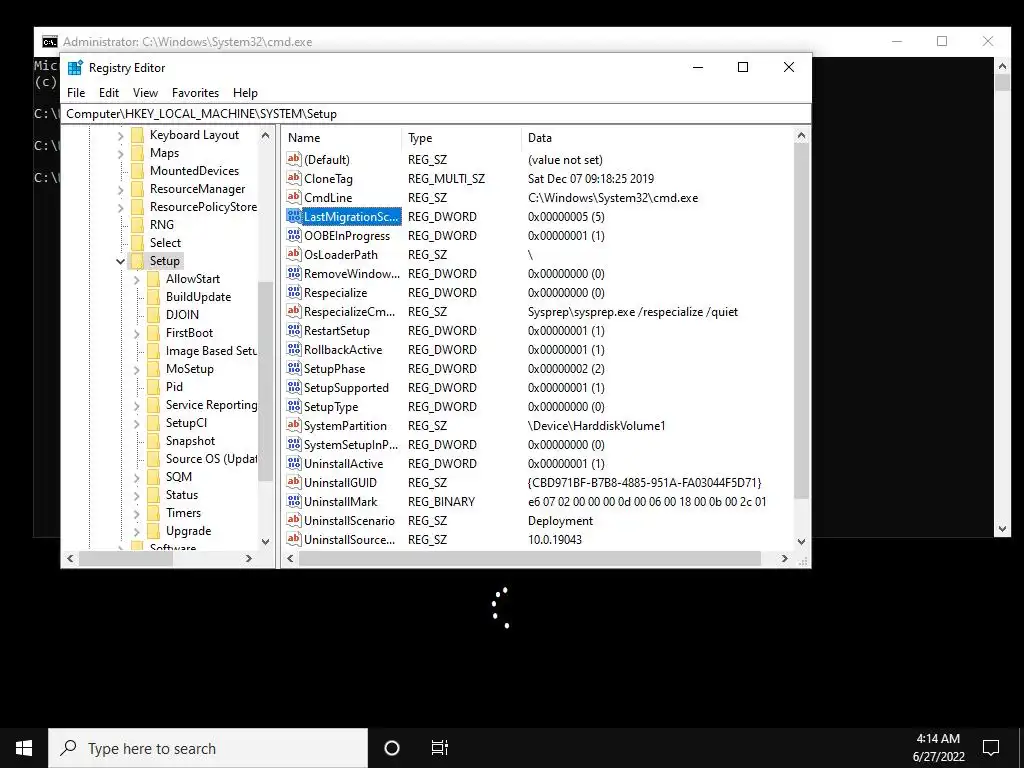Click the RNG folder icon
The width and height of the screenshot is (1024, 768).
click(x=137, y=225)
